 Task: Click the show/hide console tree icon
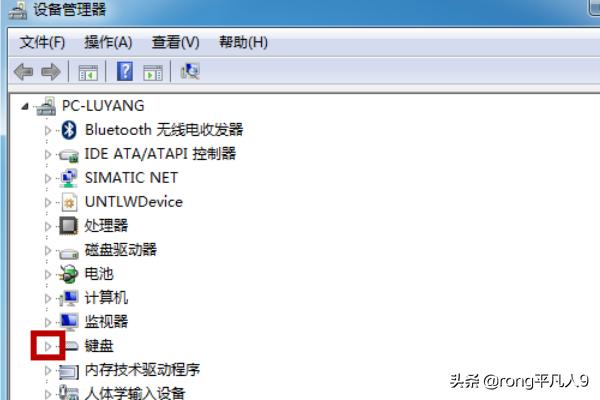(x=88, y=72)
